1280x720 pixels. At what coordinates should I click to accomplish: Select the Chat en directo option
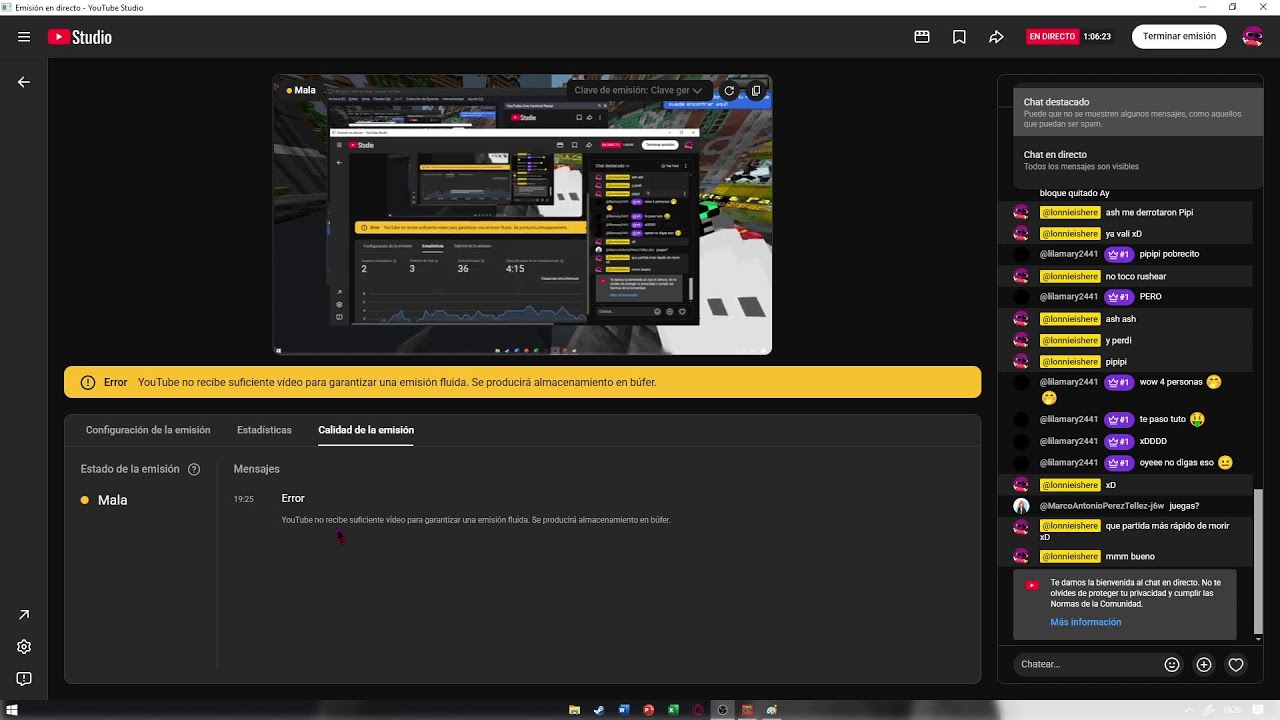click(1137, 161)
